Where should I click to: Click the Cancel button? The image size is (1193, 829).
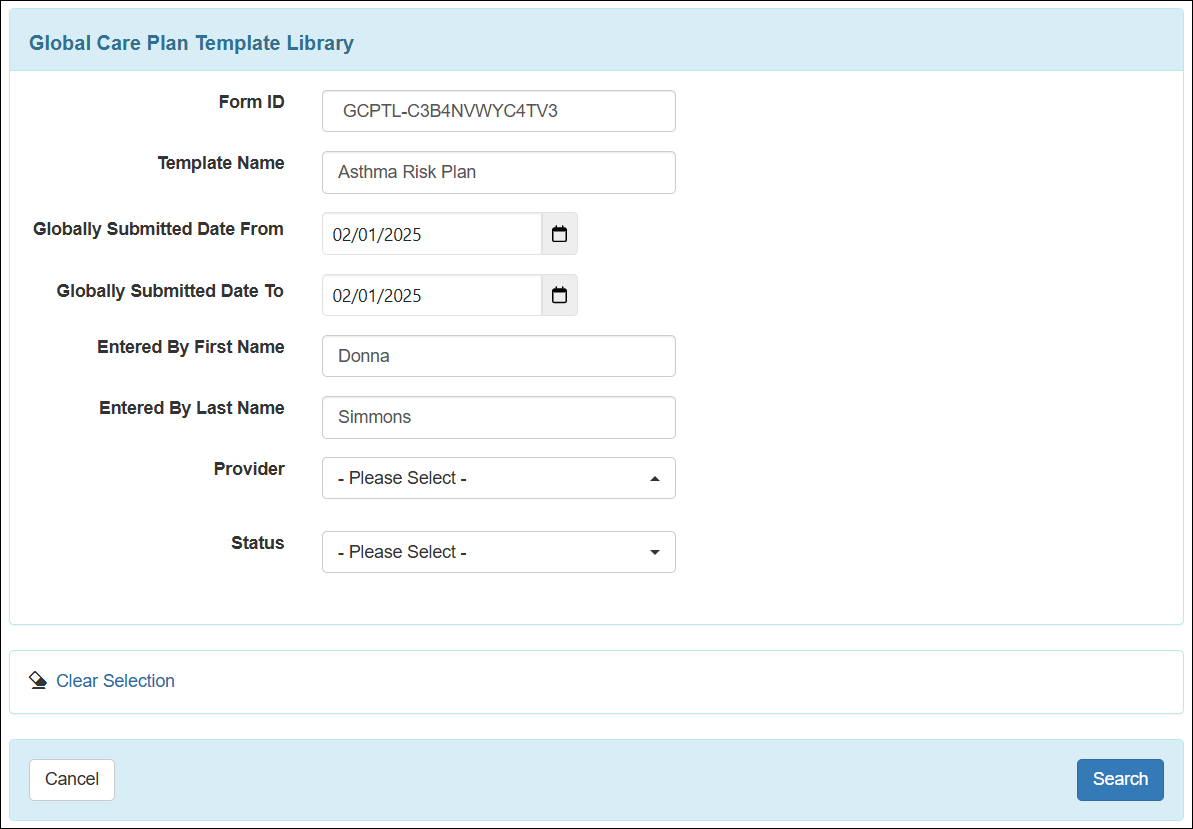(x=72, y=780)
